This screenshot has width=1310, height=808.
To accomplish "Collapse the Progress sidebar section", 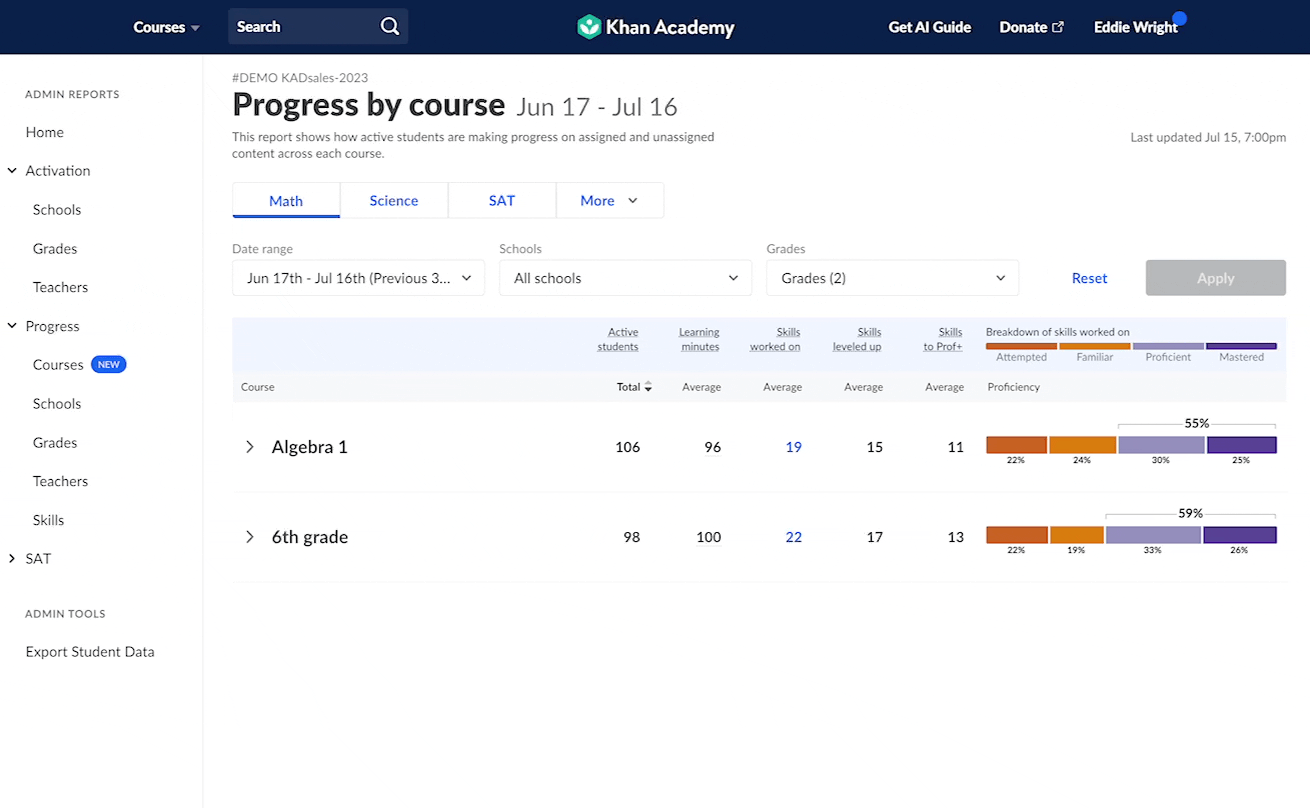I will pos(12,326).
